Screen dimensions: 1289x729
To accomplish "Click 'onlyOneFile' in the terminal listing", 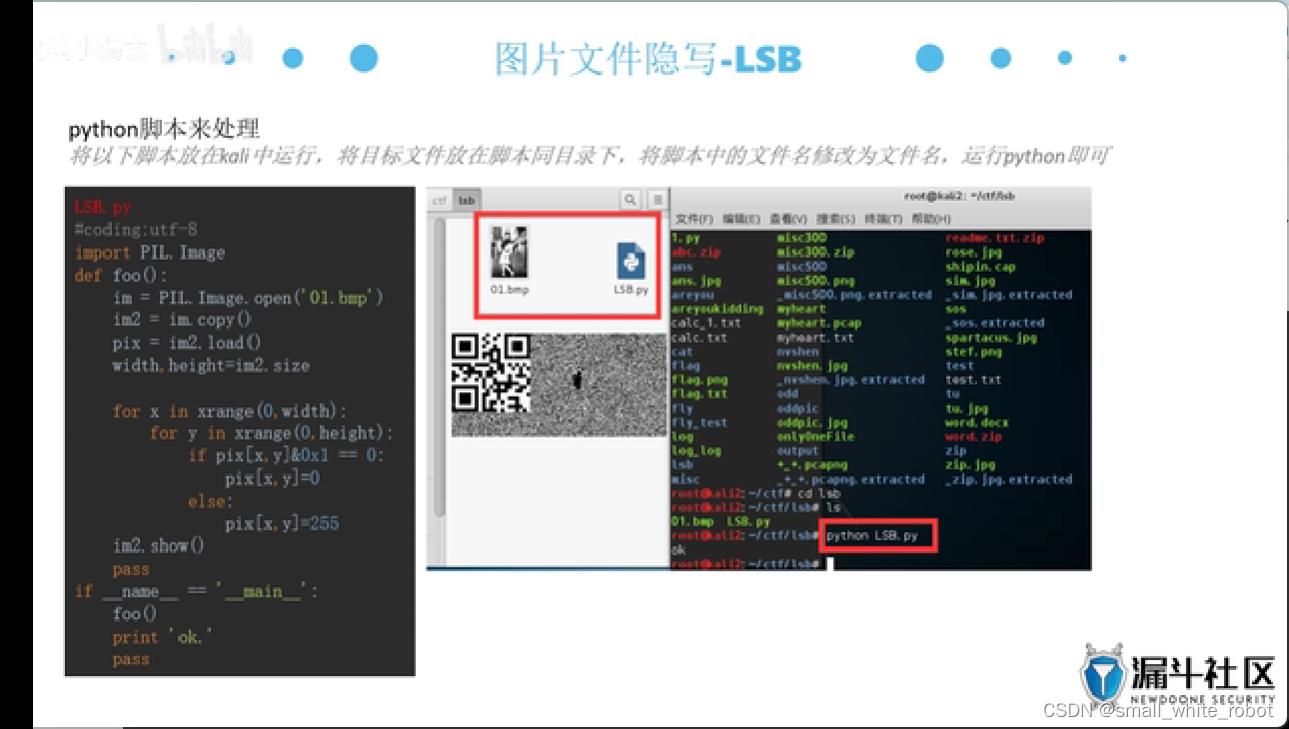I will 815,437.
